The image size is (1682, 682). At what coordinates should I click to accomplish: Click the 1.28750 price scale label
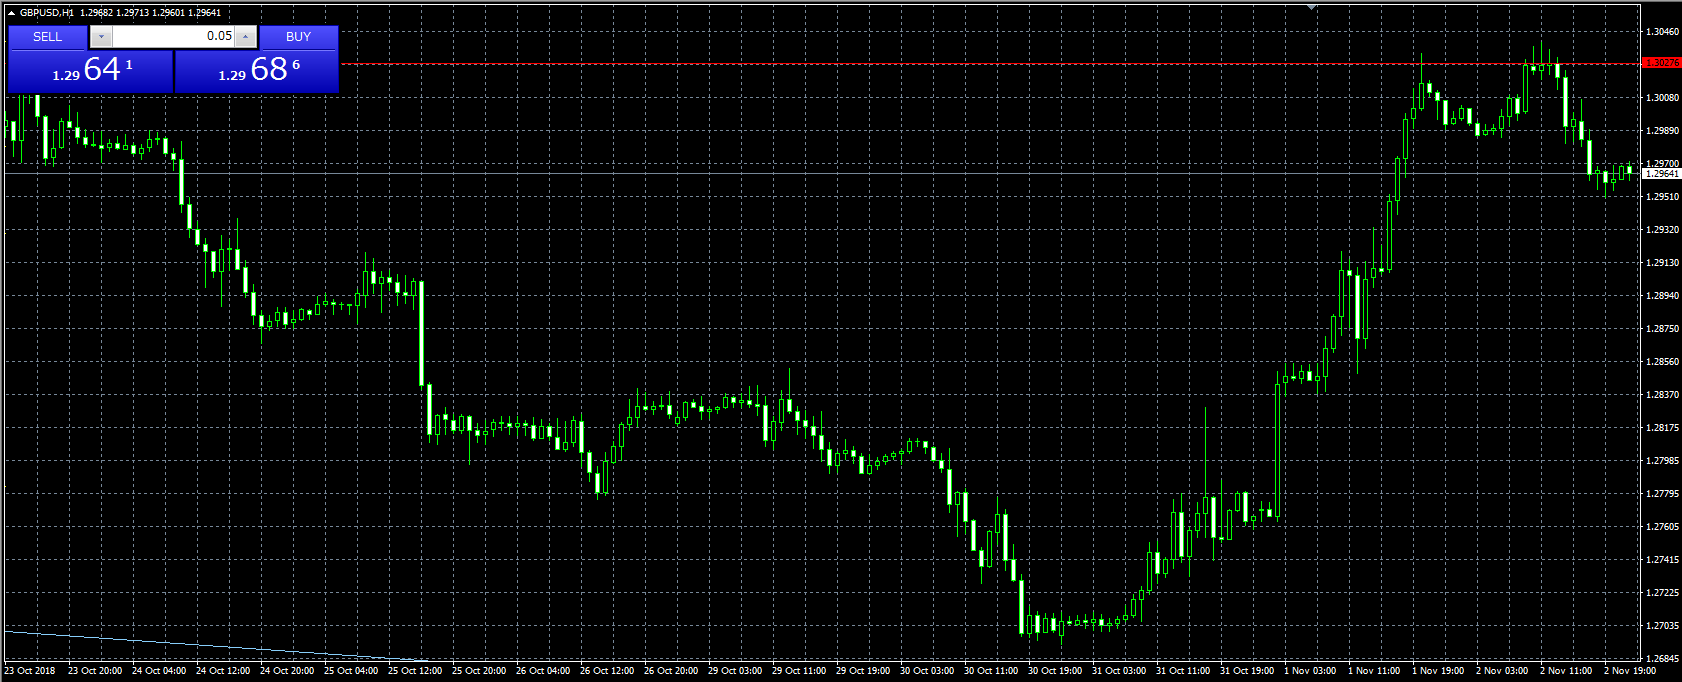[x=1662, y=329]
